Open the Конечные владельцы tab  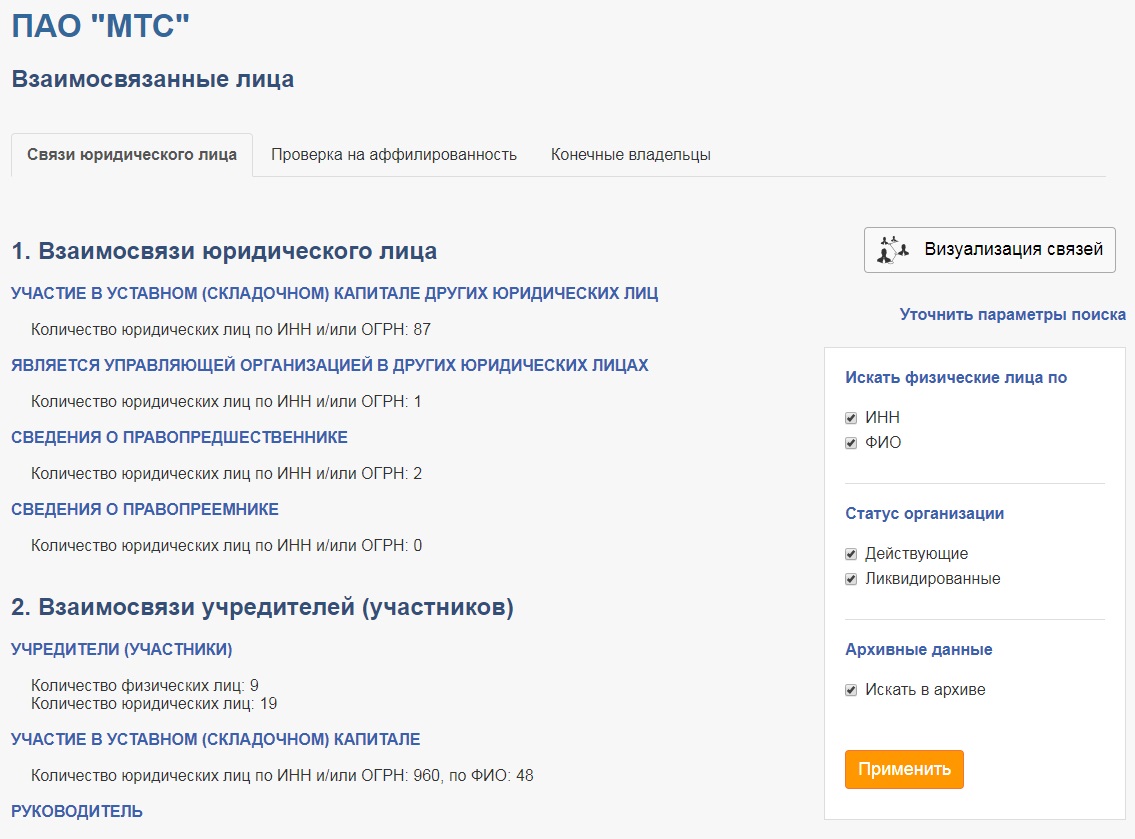pyautogui.click(x=630, y=155)
